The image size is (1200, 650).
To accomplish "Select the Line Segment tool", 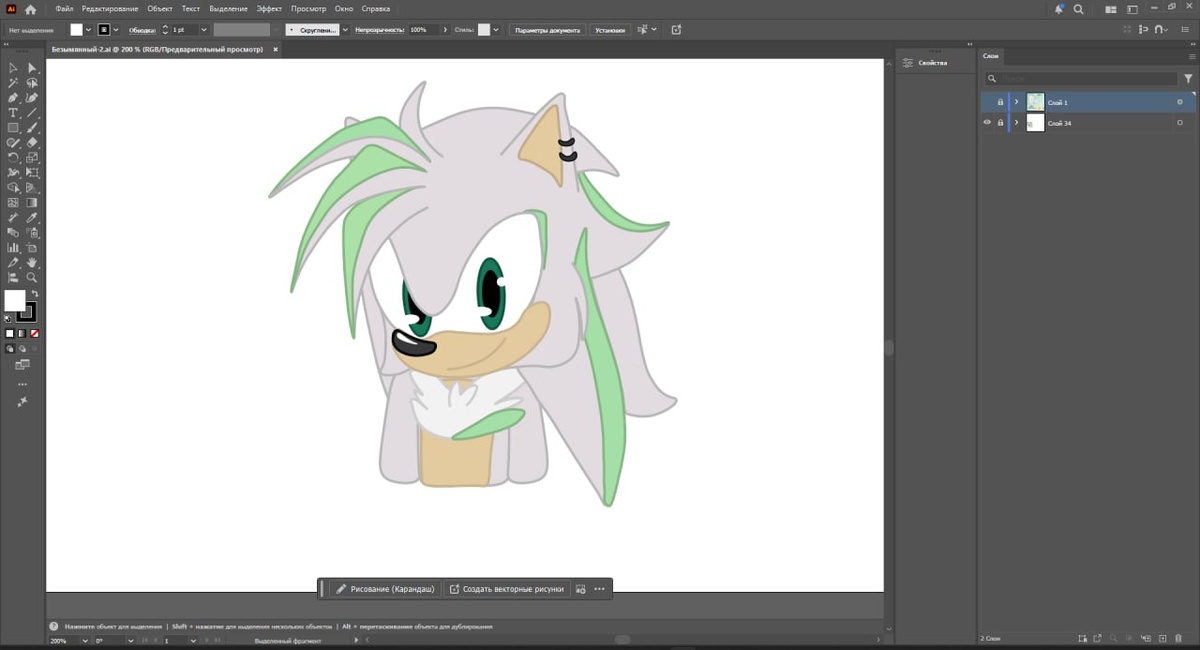I will (32, 113).
